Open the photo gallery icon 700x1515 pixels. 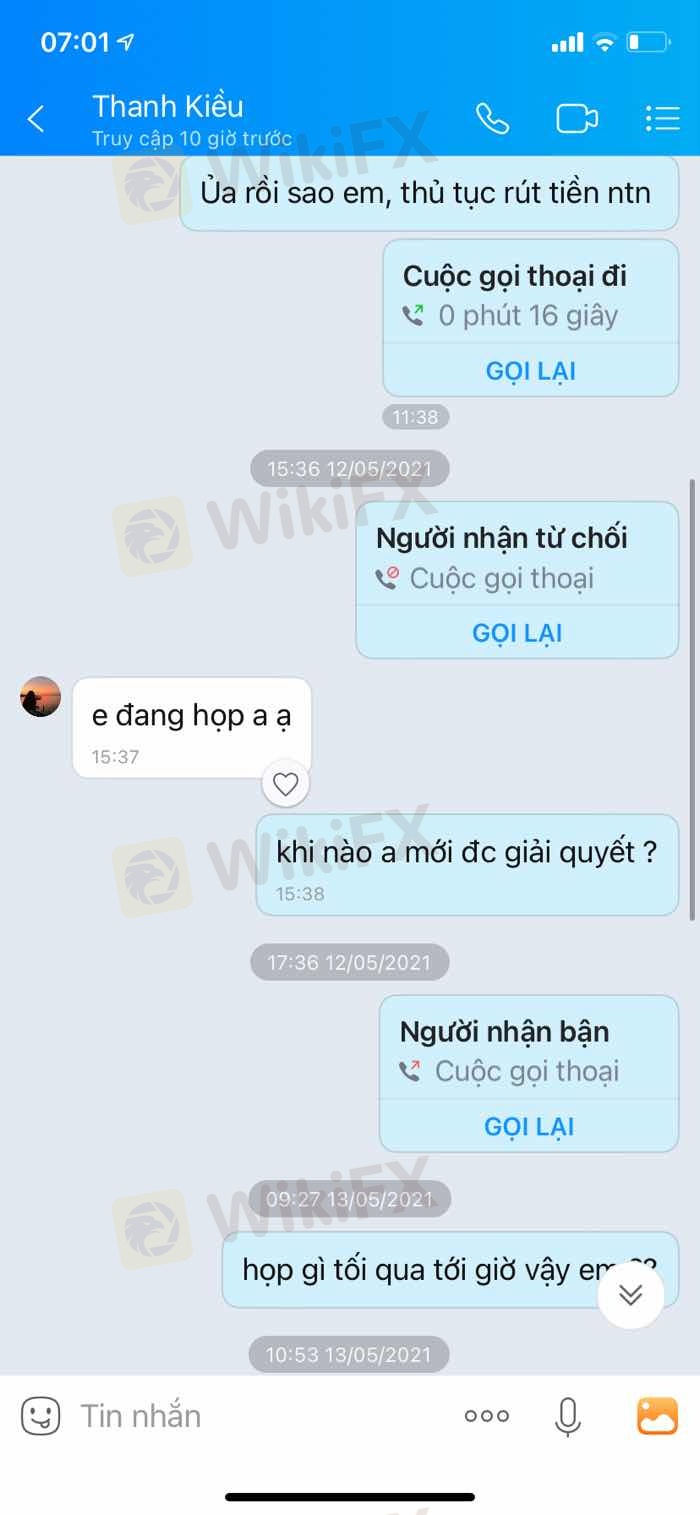(x=657, y=1416)
